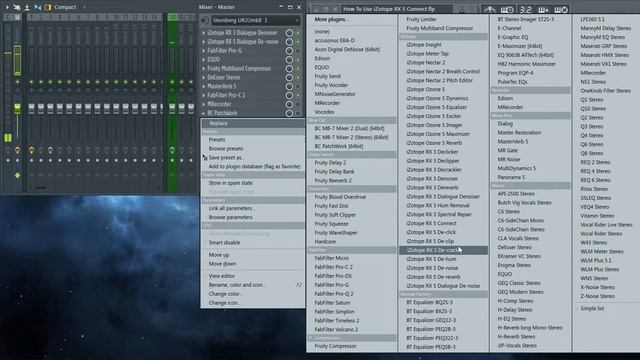Toggle enable LED for DeEsser Stereo slot
Screen dimensions: 640x360
pos(298,78)
